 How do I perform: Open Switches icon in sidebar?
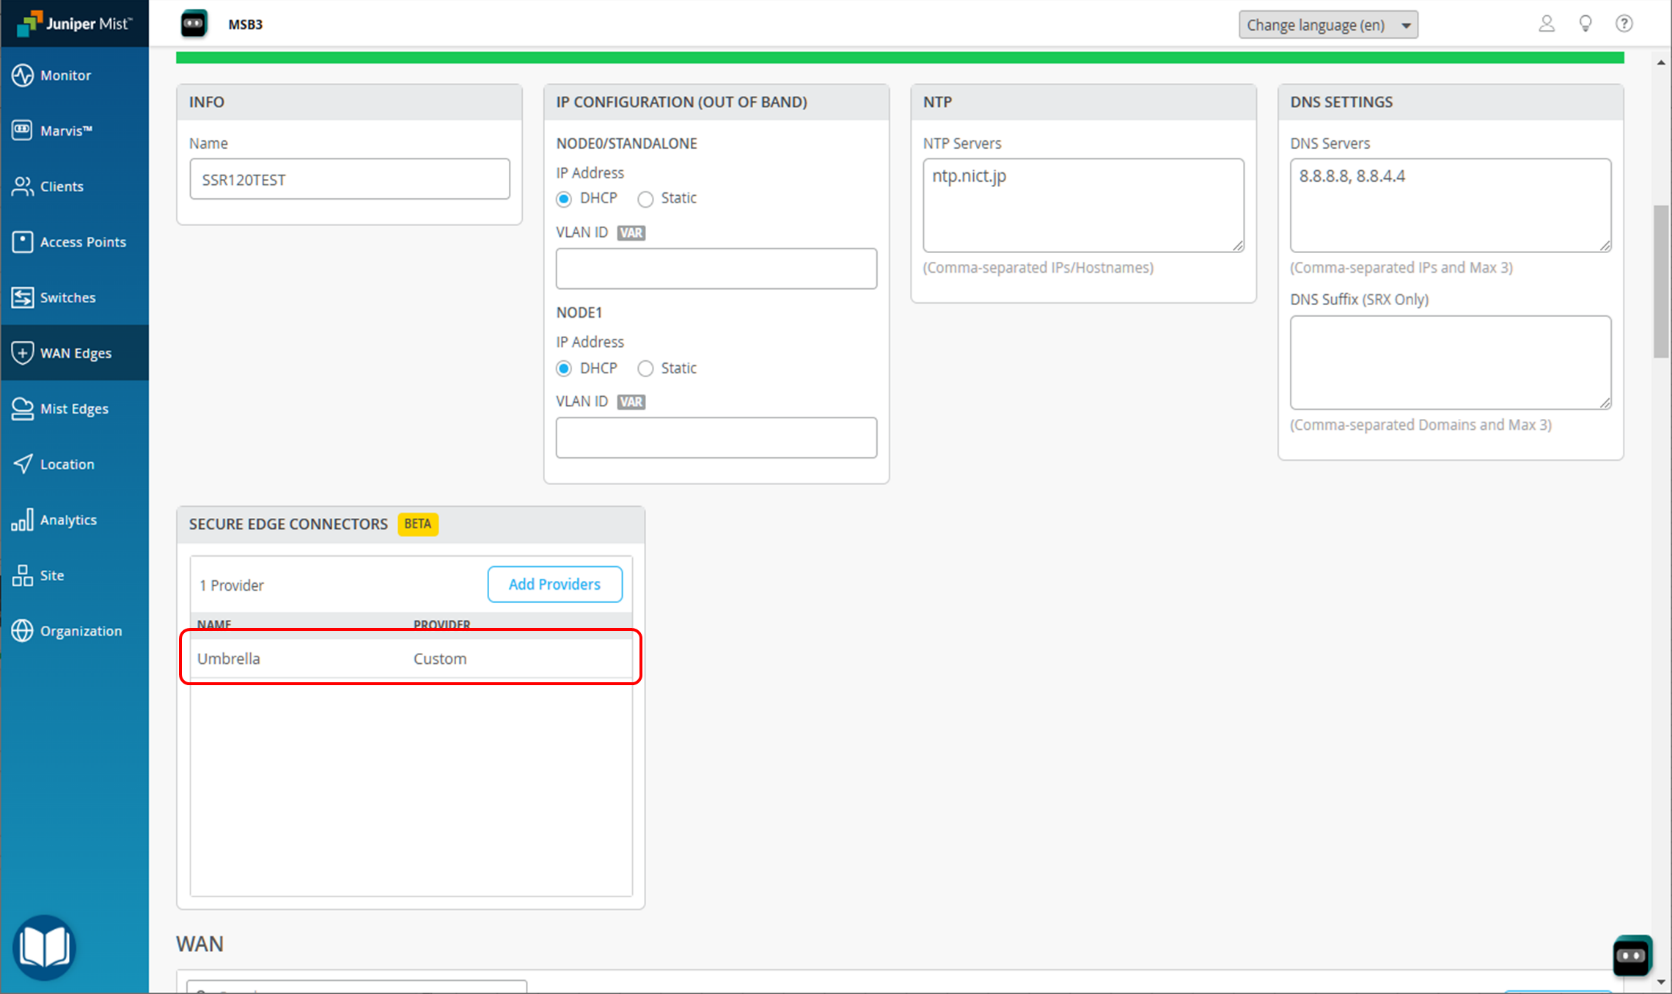(x=22, y=297)
